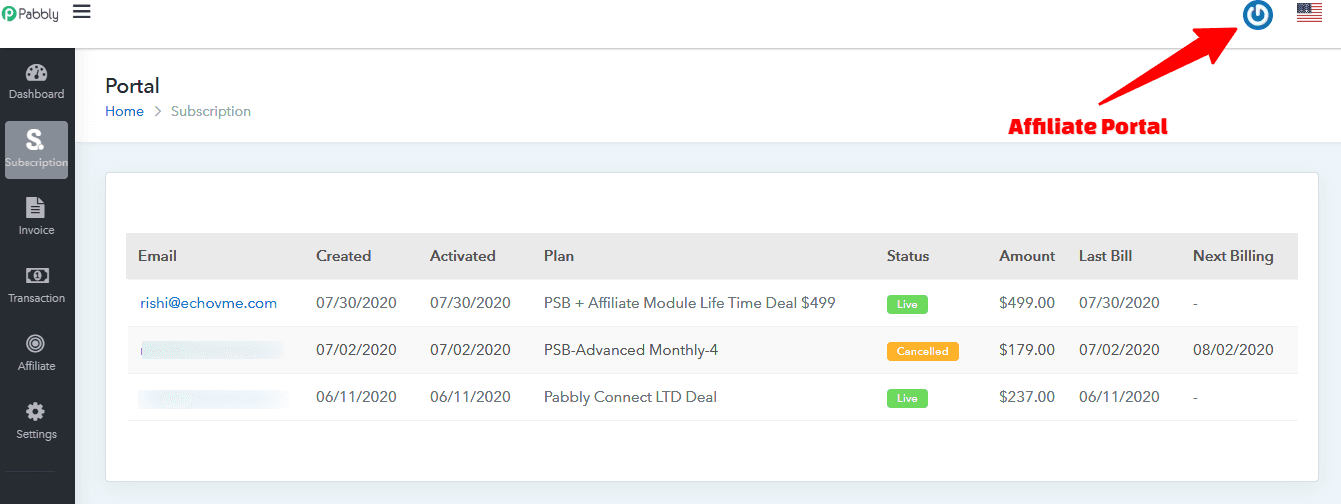Viewport: 1341px width, 504px height.
Task: Open the US flag language selector
Action: pyautogui.click(x=1309, y=13)
